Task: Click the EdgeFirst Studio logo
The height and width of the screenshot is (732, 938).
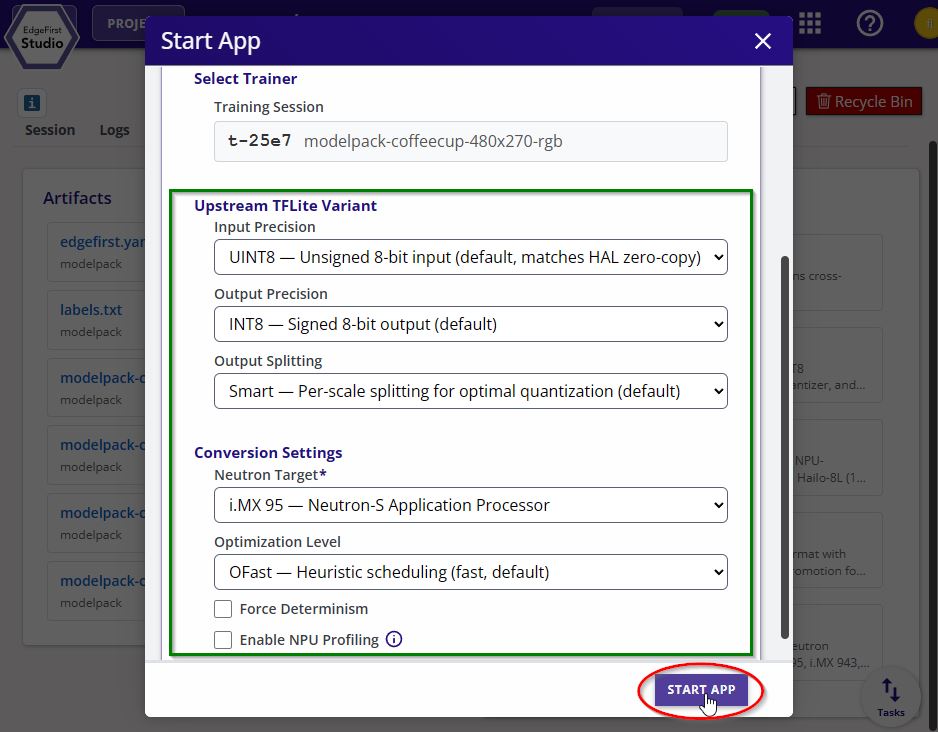Action: coord(42,36)
